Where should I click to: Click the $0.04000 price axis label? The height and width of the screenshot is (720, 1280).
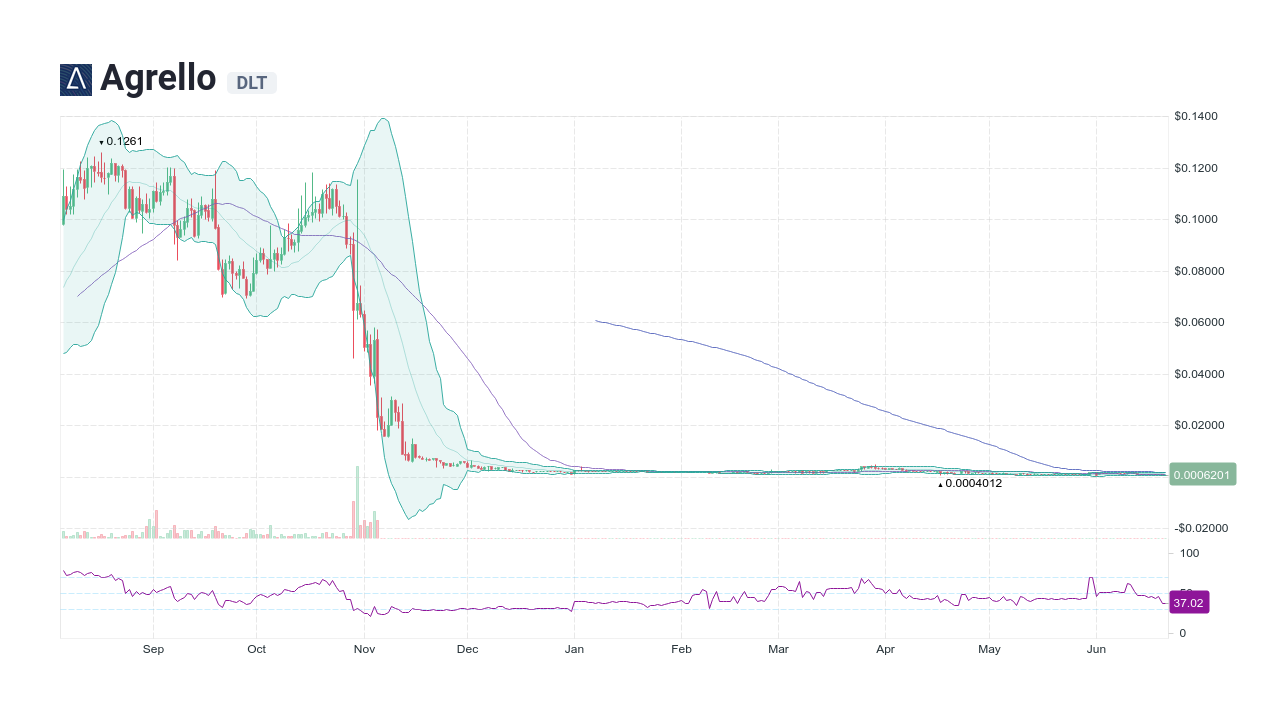1199,374
